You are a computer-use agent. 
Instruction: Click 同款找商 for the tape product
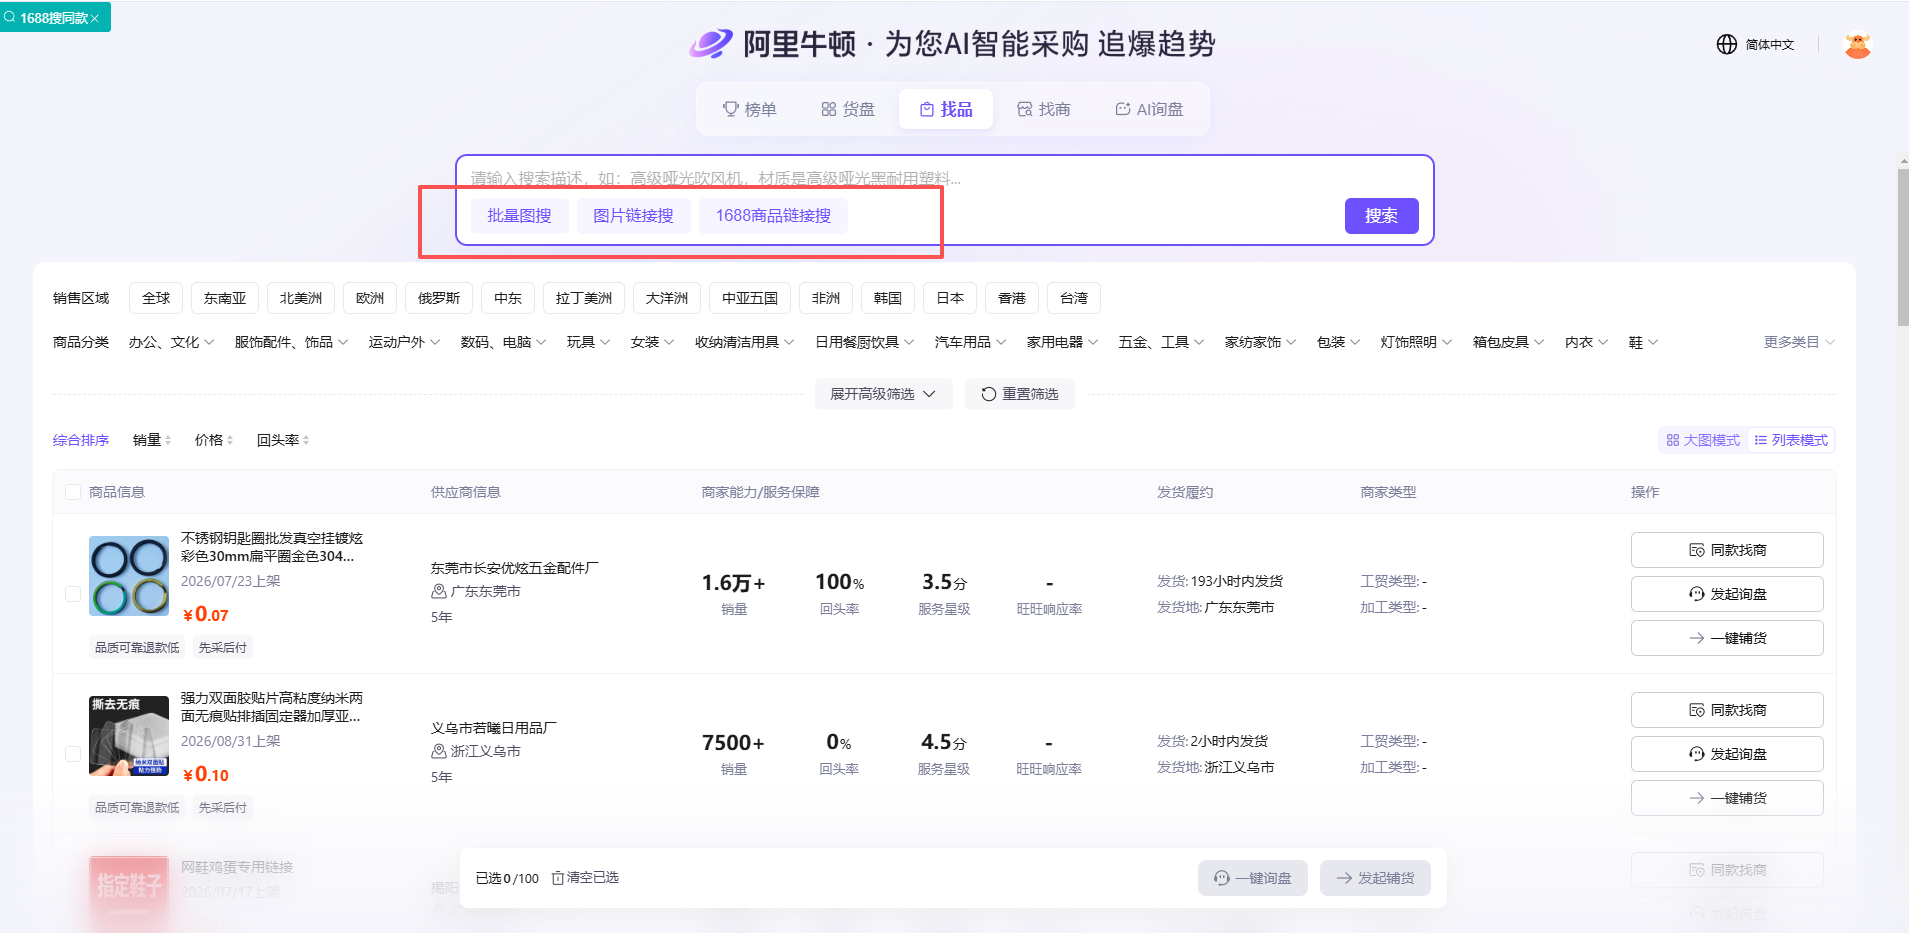pos(1727,710)
